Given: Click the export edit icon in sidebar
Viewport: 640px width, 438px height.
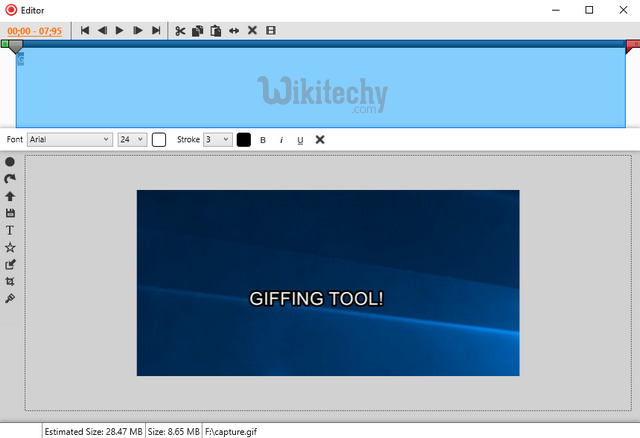Looking at the screenshot, I should (10, 265).
